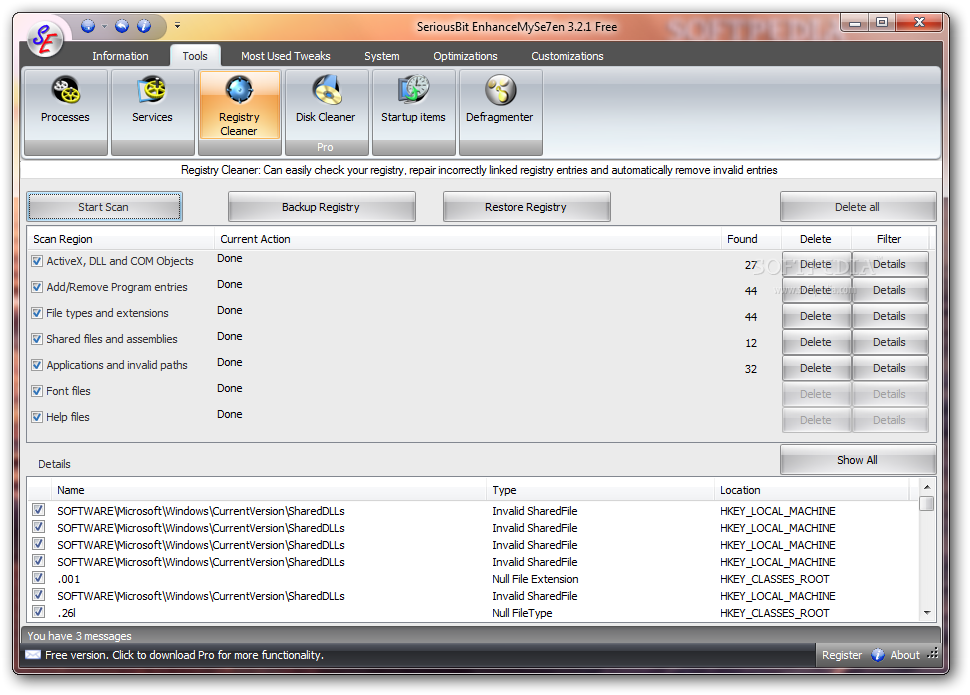Open the System tab
970x695 pixels.
coord(382,56)
